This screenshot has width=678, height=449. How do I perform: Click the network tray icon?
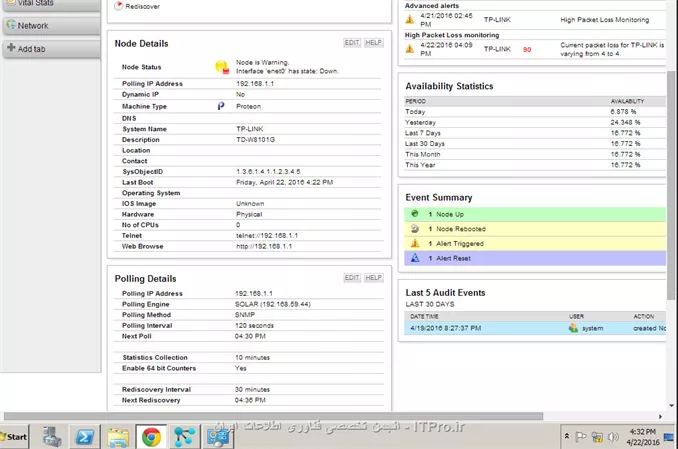pos(597,437)
